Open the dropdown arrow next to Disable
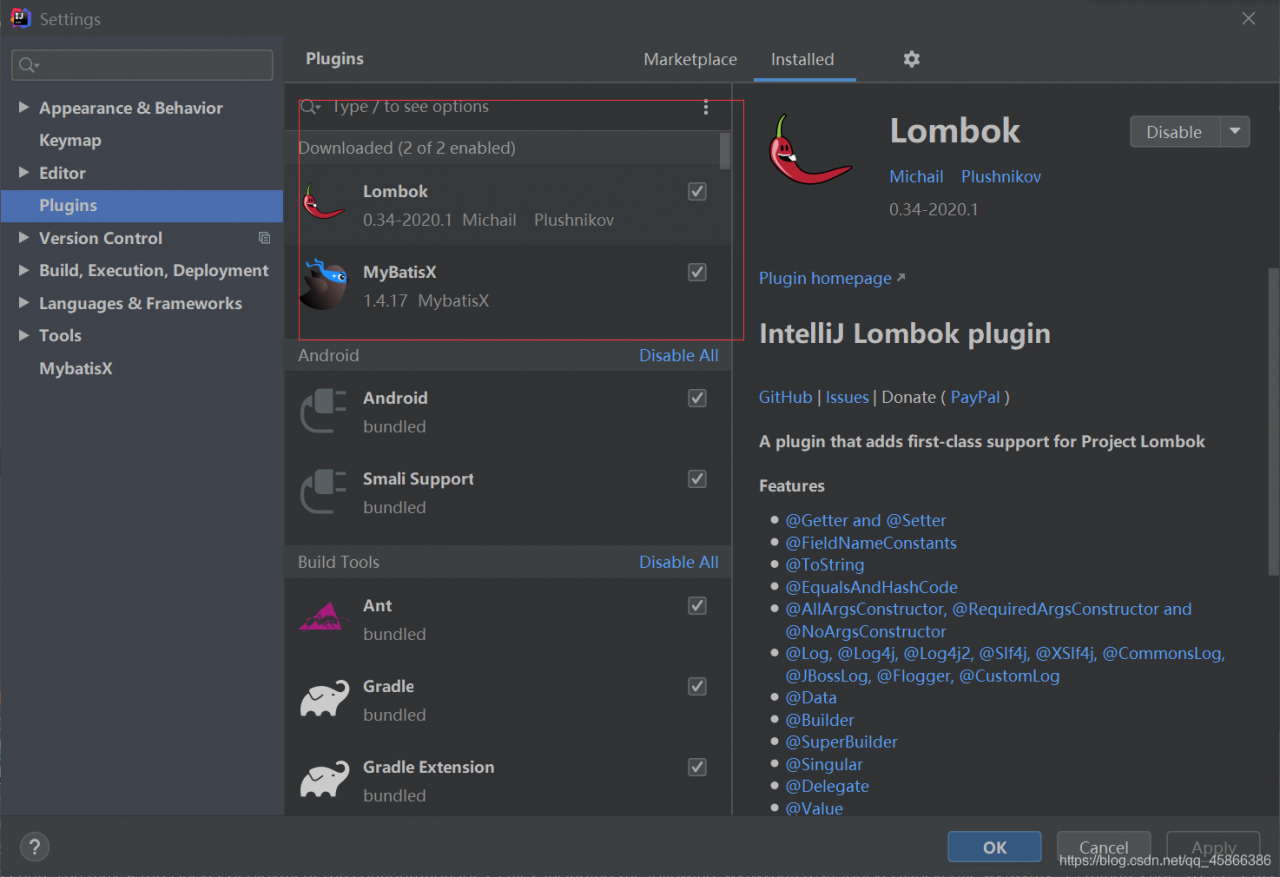This screenshot has height=877, width=1280. [1235, 132]
